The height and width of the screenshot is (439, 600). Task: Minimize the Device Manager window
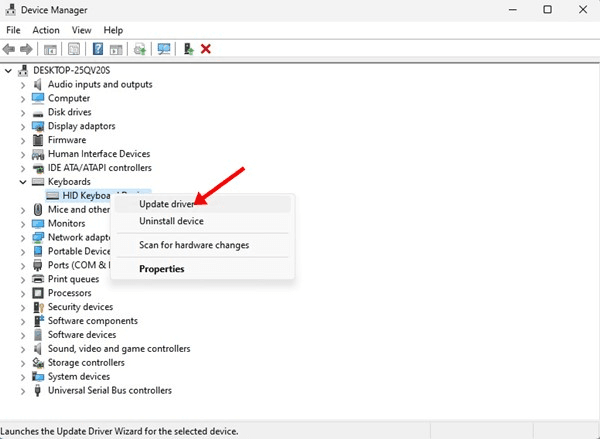tap(513, 10)
